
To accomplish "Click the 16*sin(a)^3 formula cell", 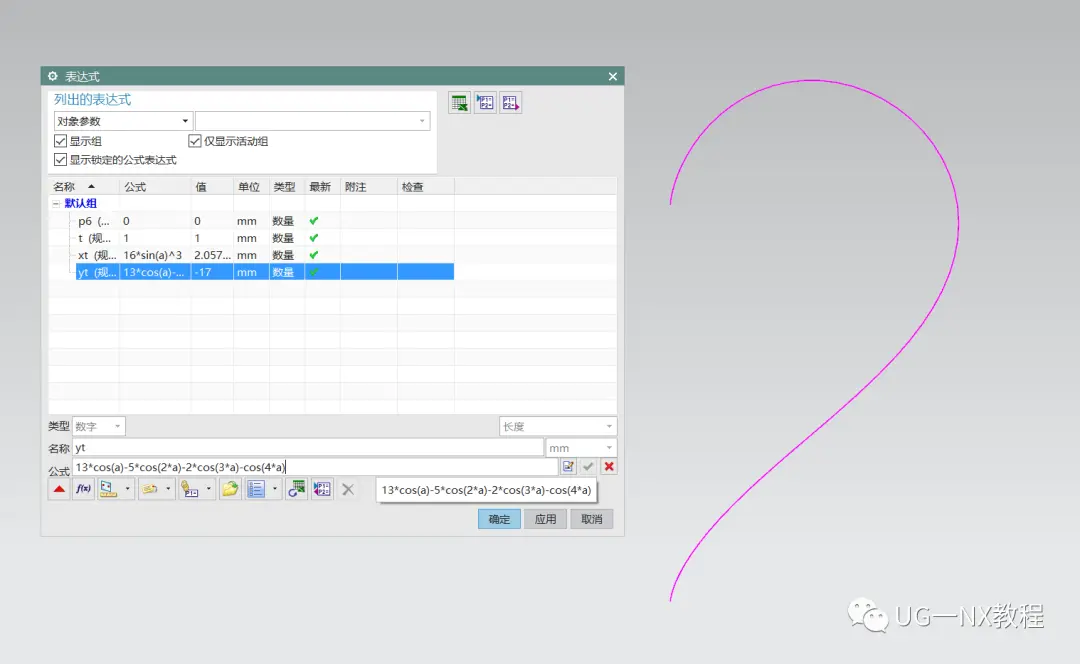I will point(155,256).
